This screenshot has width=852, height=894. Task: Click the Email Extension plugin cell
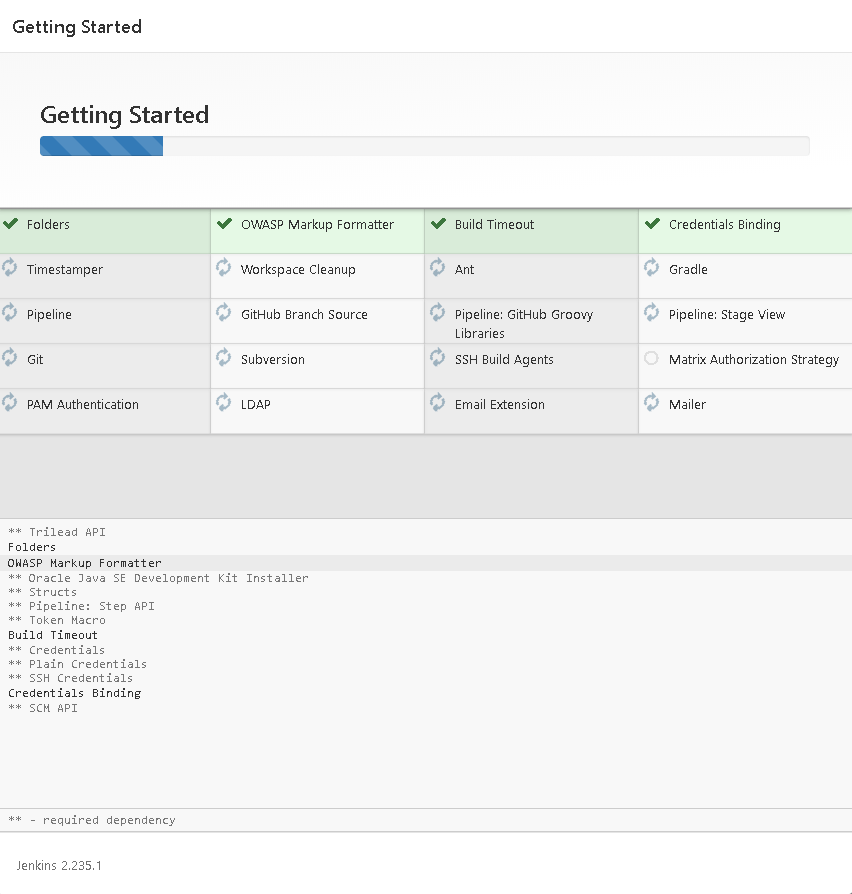[500, 404]
